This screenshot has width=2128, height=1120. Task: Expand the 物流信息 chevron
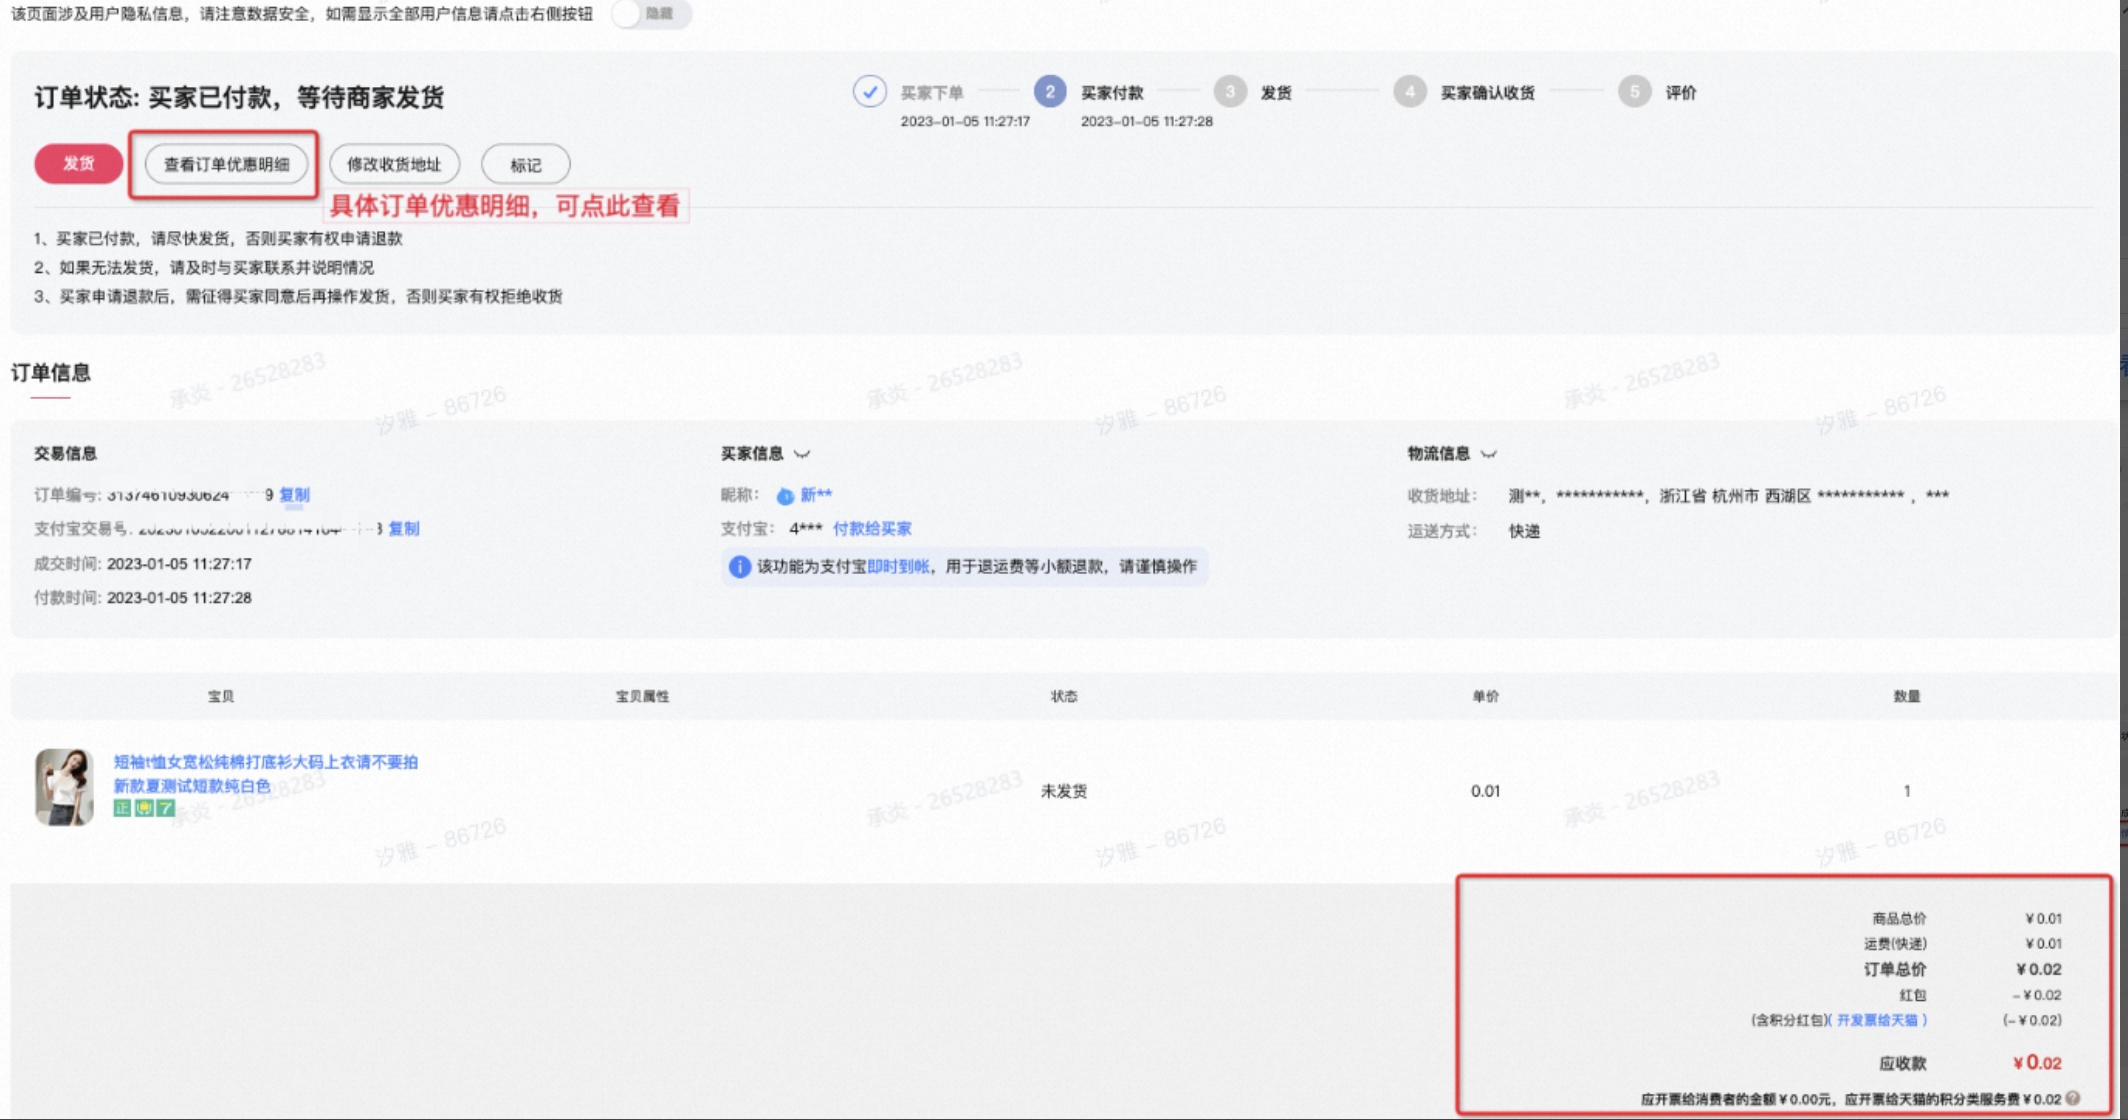coord(1488,454)
